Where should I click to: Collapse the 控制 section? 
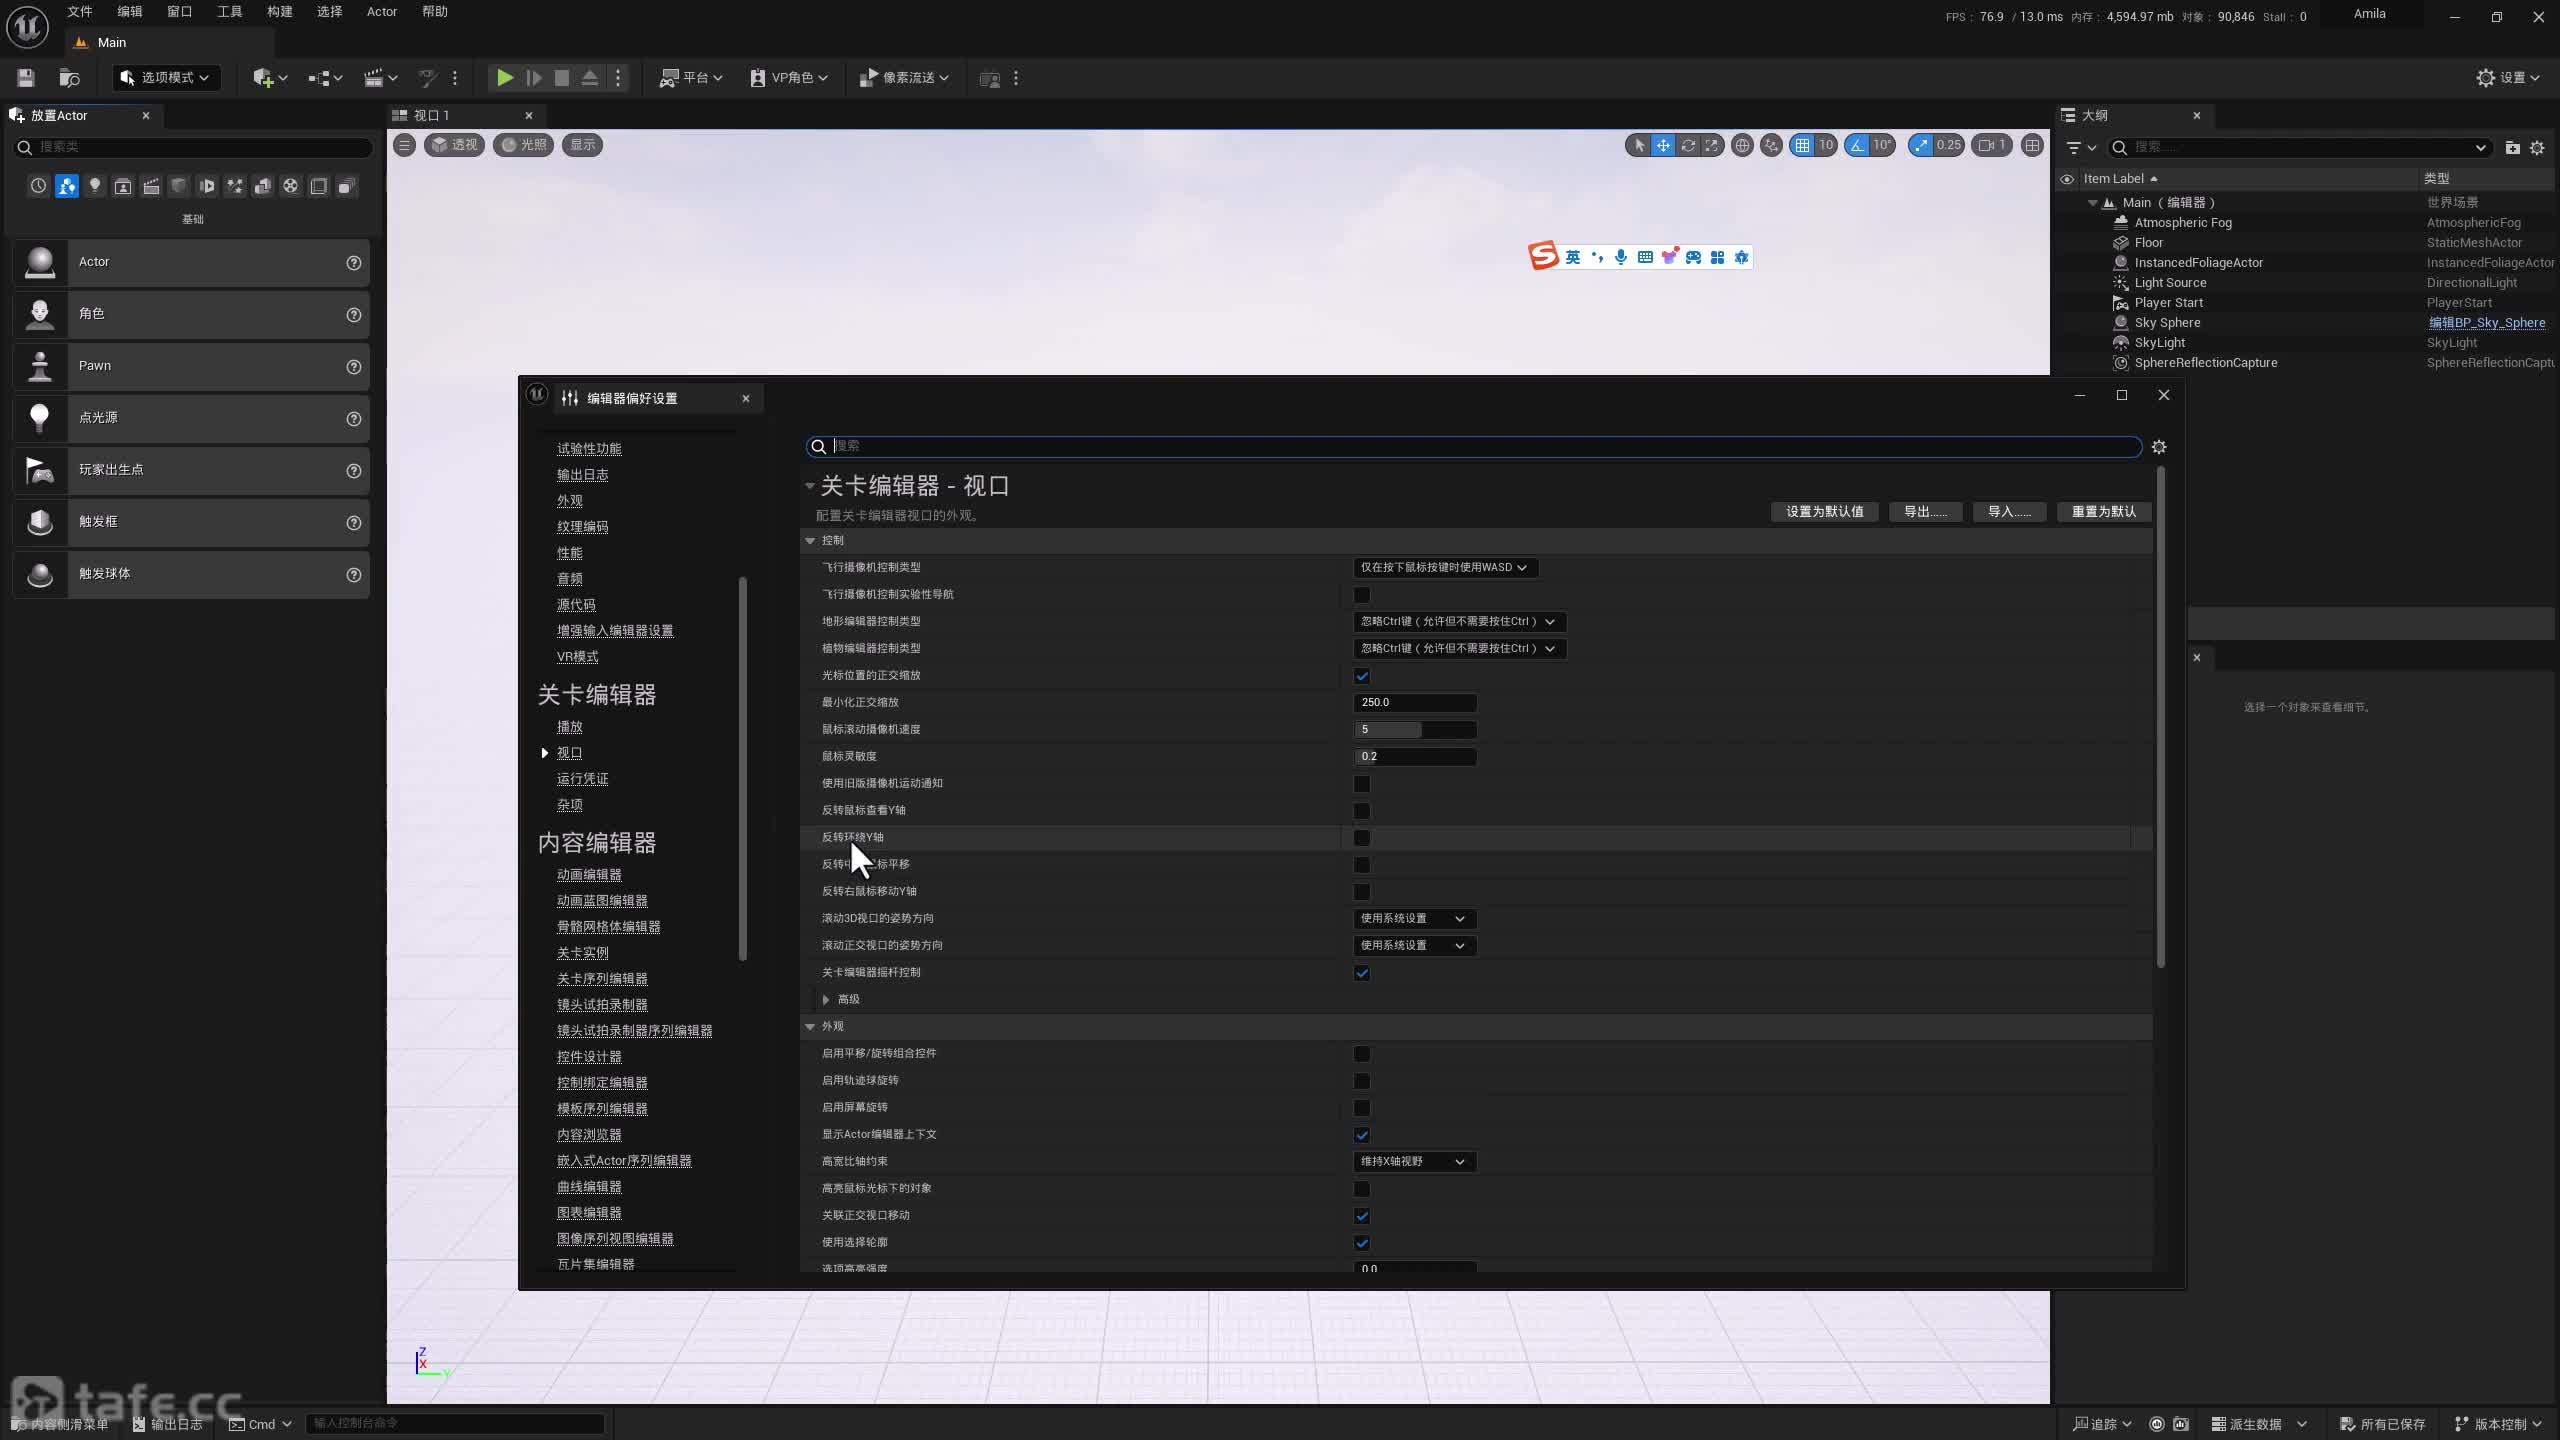click(810, 540)
